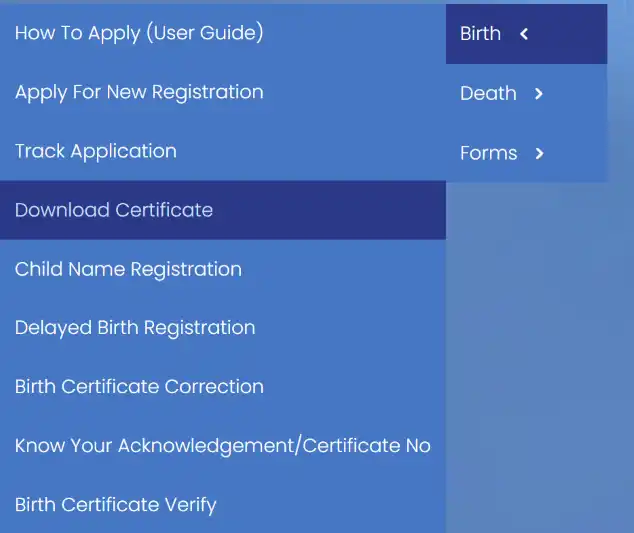Expand Death submenu chevron arrow
This screenshot has width=634, height=533.
point(539,94)
